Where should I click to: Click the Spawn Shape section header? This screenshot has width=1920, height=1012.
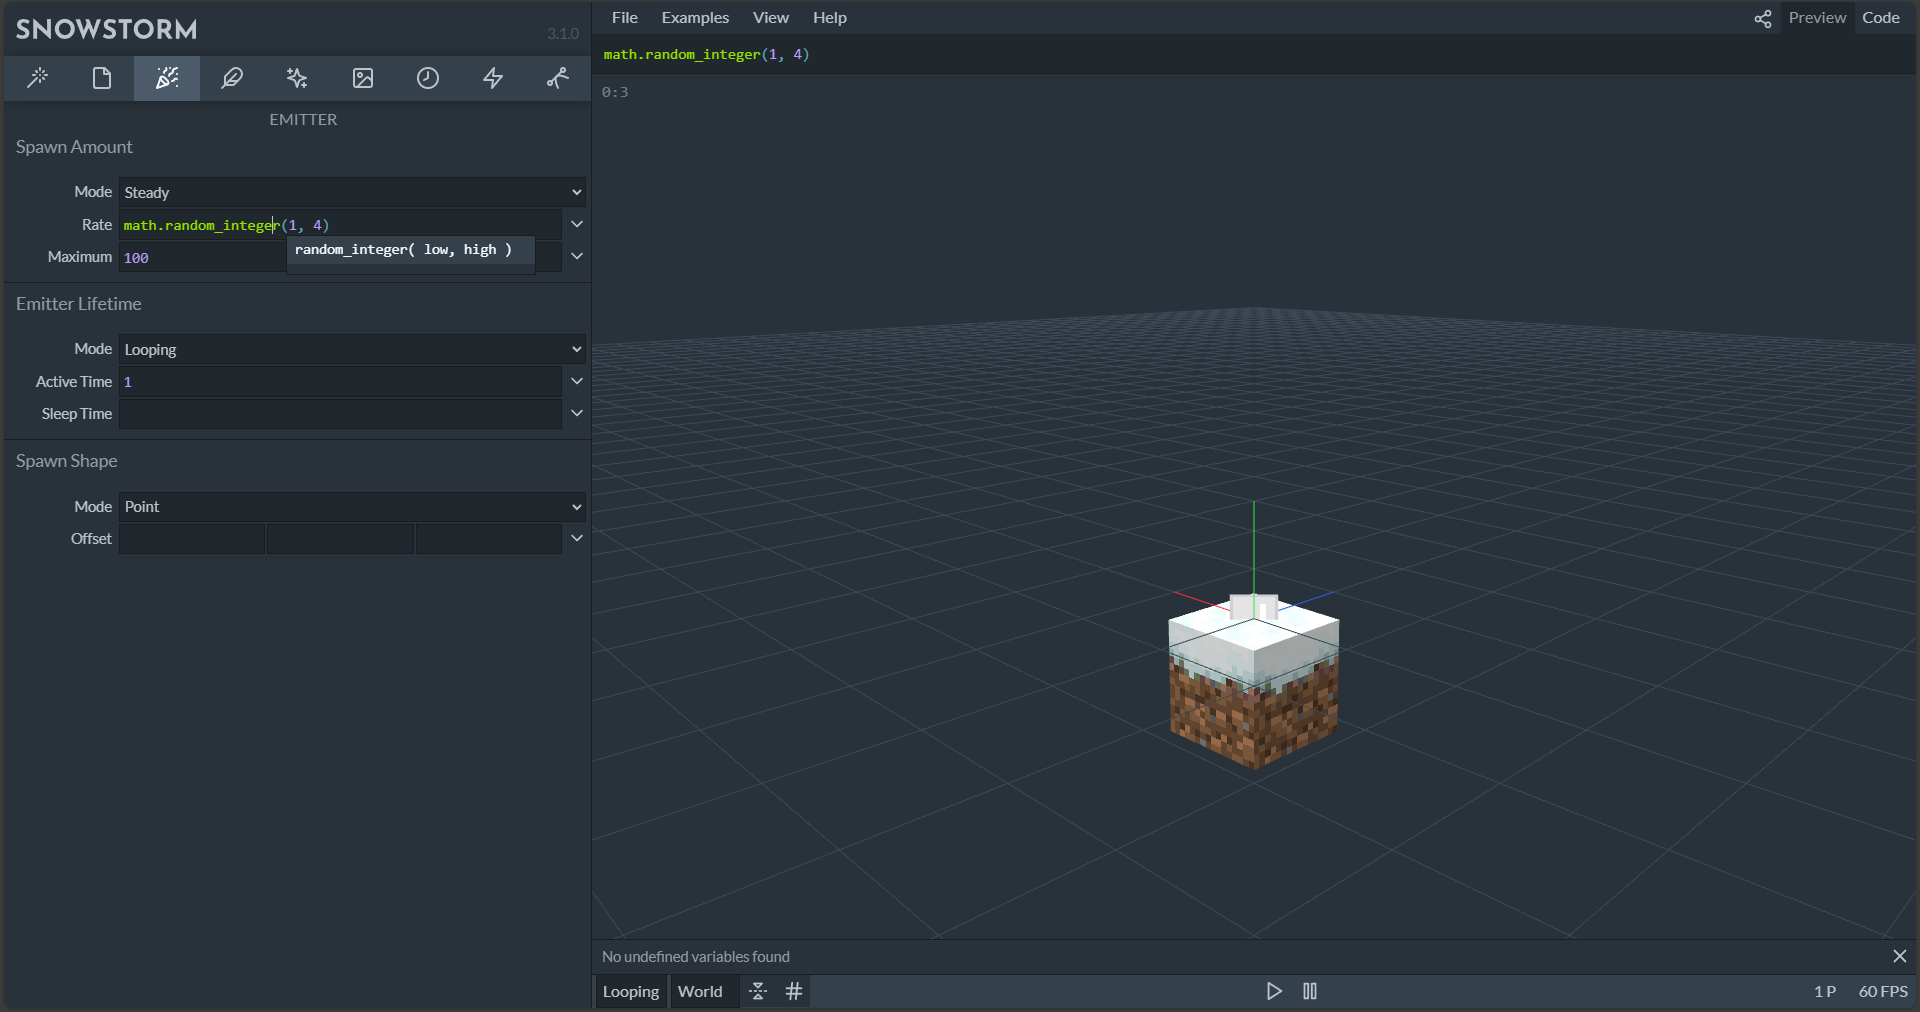(67, 461)
